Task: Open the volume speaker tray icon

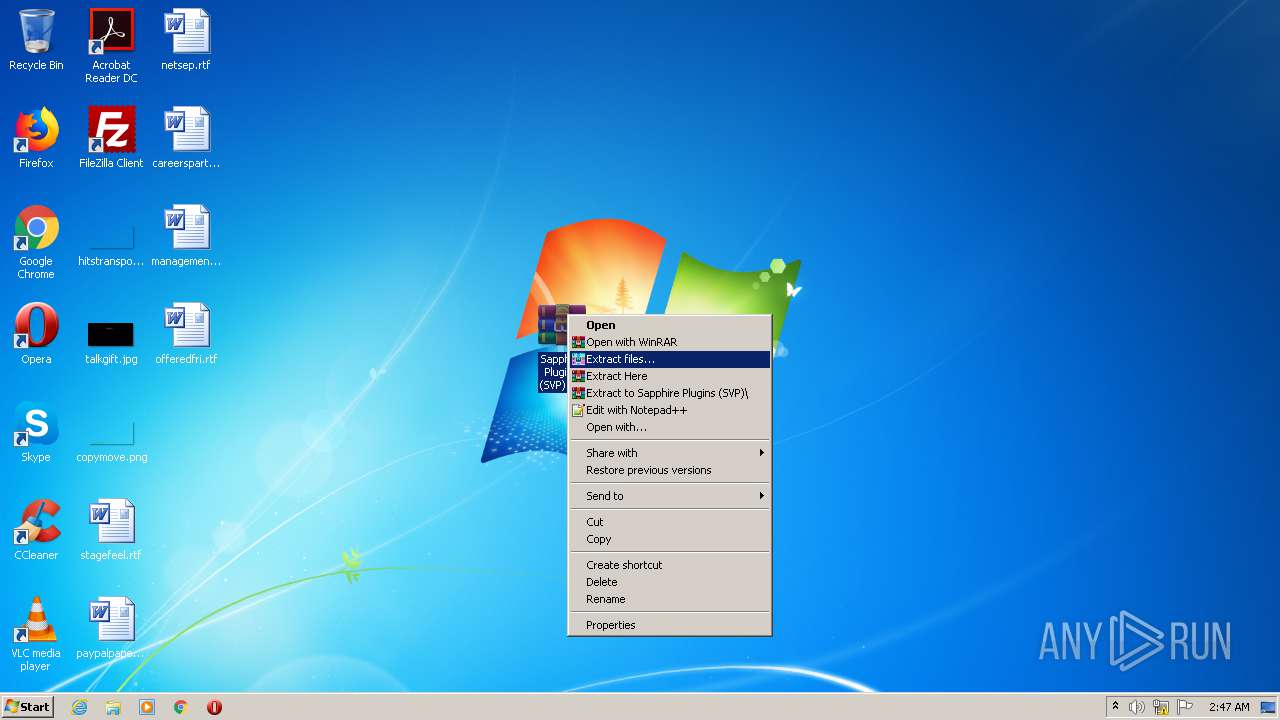Action: 1137,707
